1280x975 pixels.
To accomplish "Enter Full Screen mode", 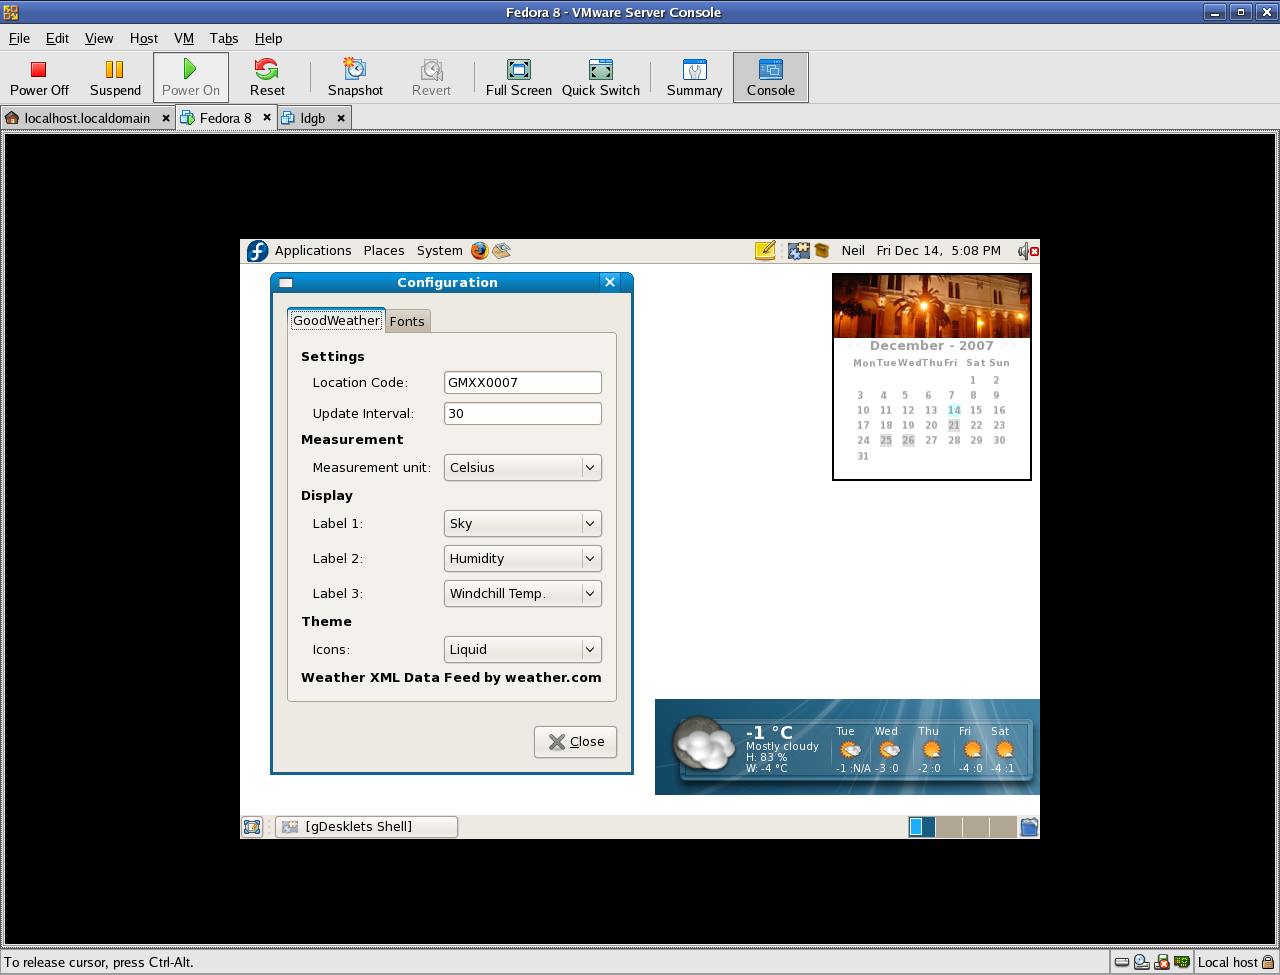I will click(518, 78).
